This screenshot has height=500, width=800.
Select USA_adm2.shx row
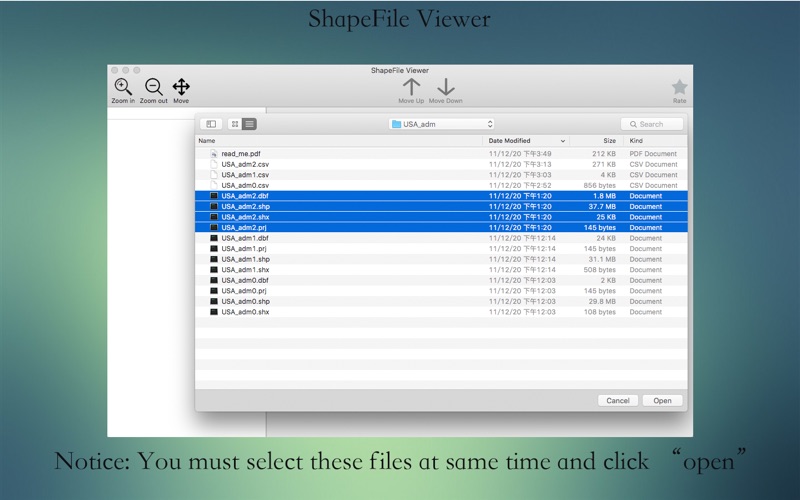coord(441,217)
